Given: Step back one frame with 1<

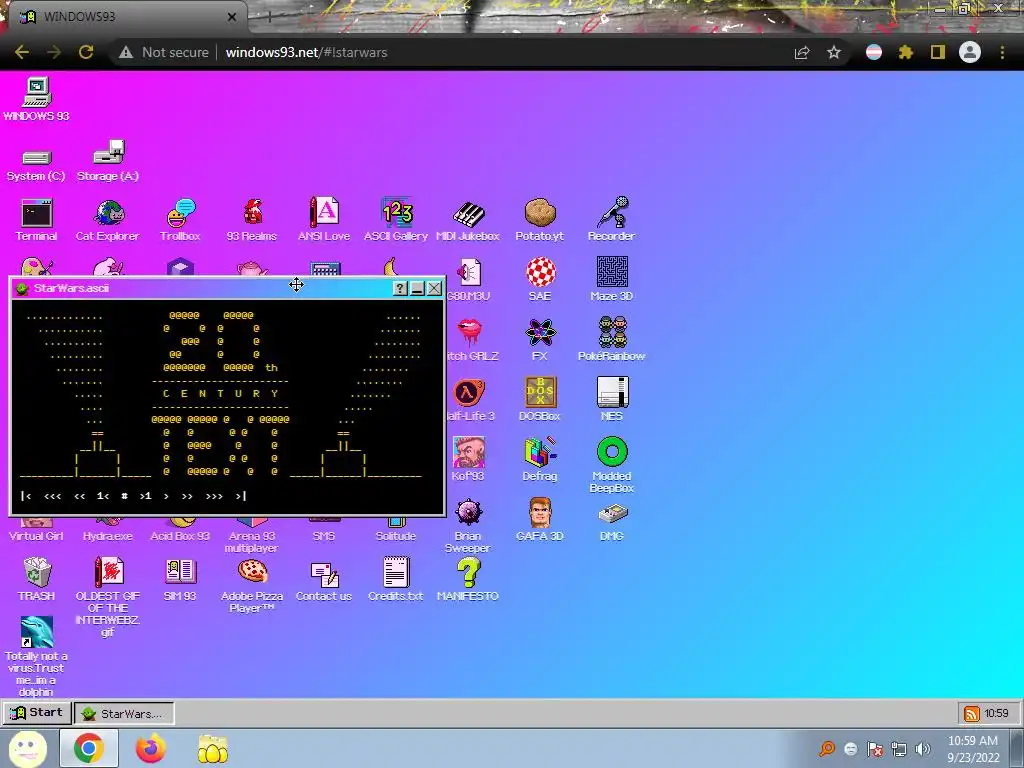Looking at the screenshot, I should 103,496.
